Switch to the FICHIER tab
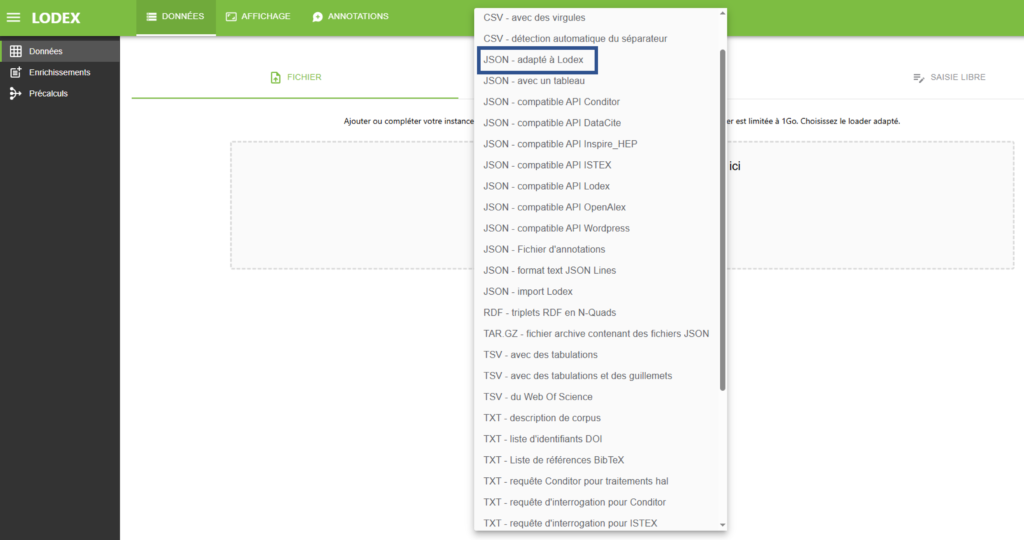The height and width of the screenshot is (540, 1024). tap(295, 77)
